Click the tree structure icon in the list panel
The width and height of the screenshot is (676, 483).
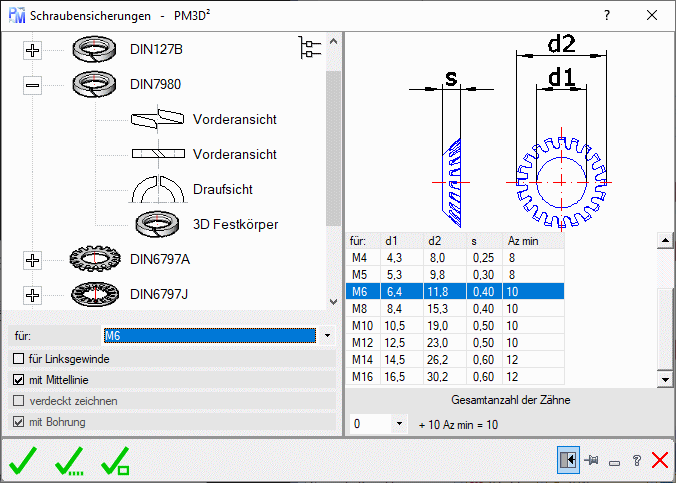click(311, 47)
